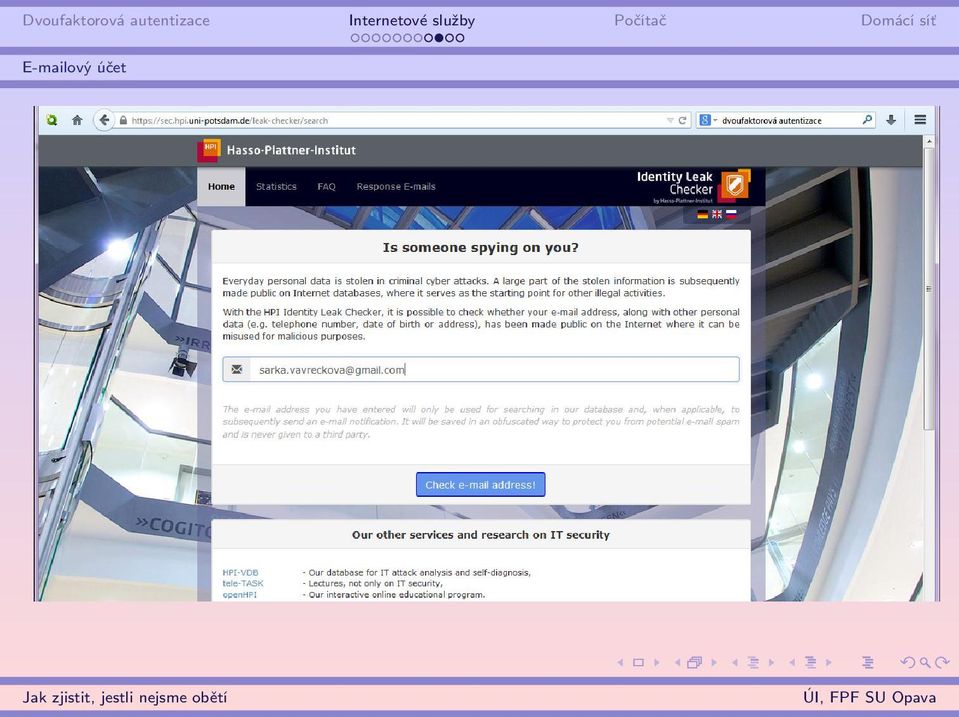Image resolution: width=959 pixels, height=717 pixels.
Task: Click heading Our other services and research
Action: tap(481, 535)
